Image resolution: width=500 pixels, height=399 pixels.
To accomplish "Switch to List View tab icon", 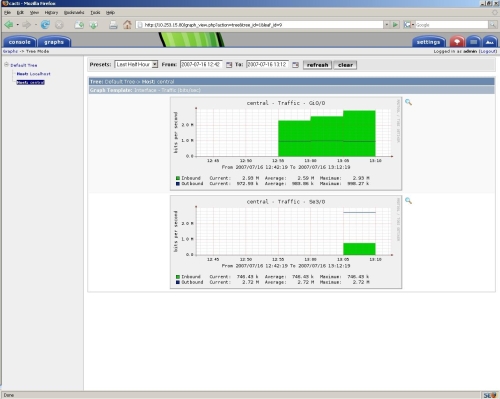I will [473, 42].
